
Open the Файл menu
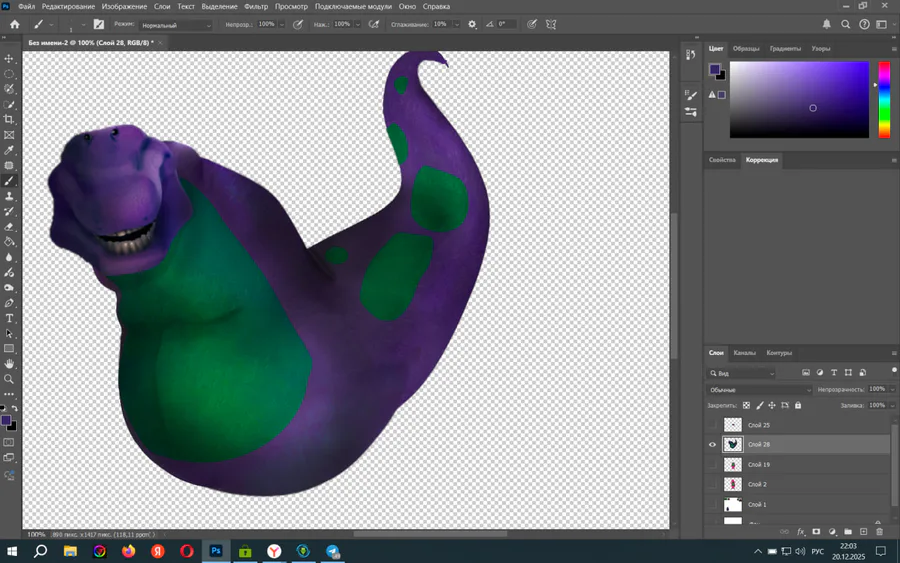[26, 6]
